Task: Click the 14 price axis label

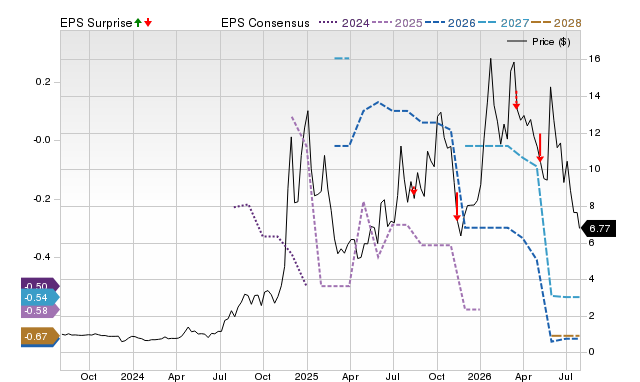Action: (594, 96)
